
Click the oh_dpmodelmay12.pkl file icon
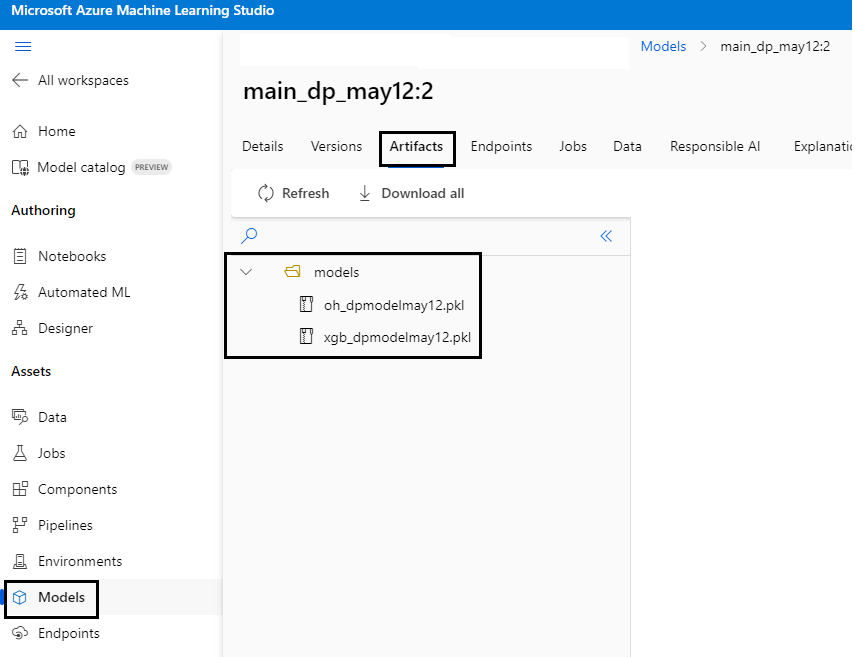pos(306,304)
